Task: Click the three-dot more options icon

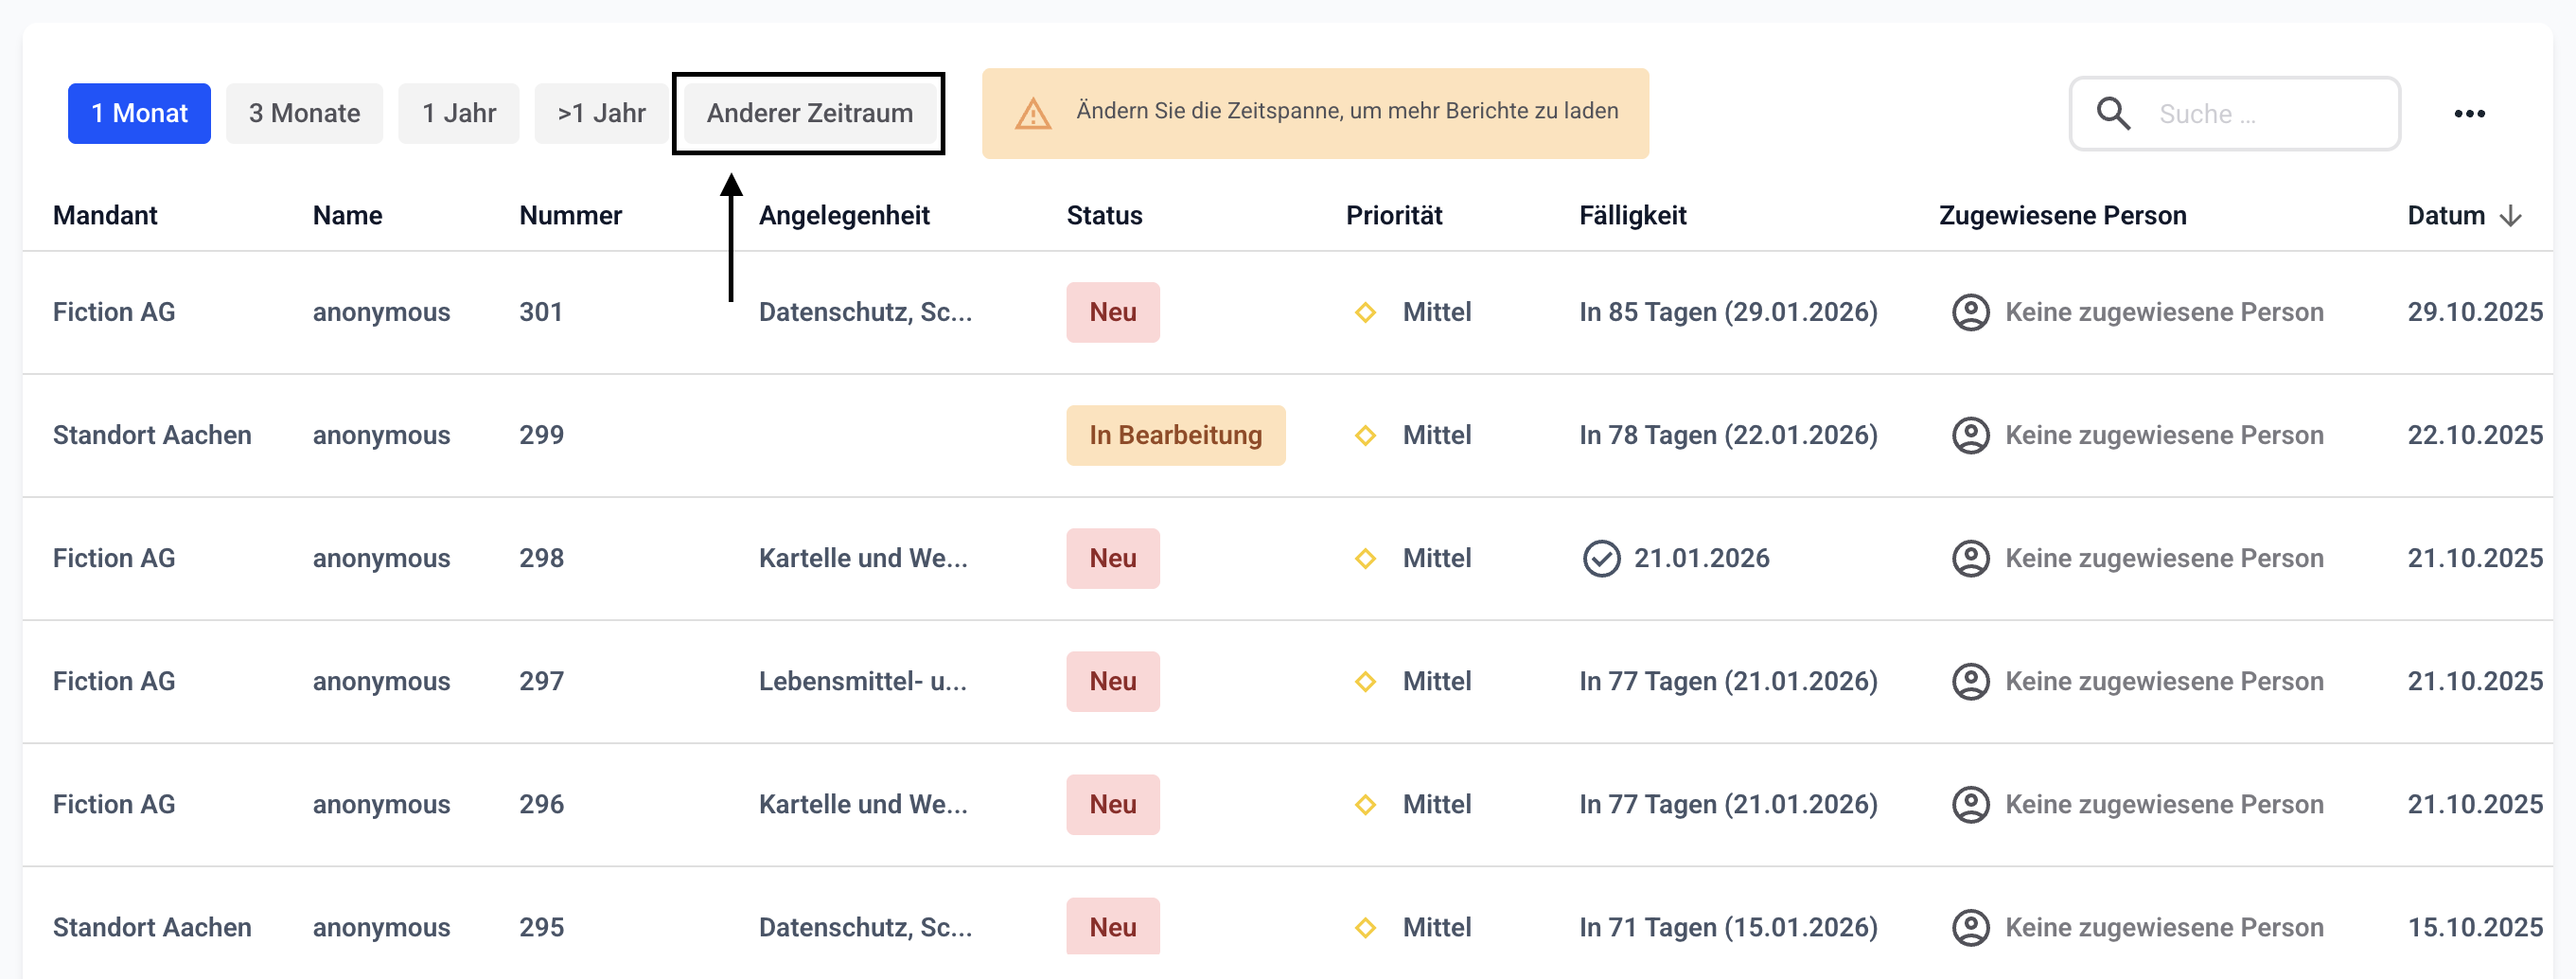Action: click(2469, 114)
